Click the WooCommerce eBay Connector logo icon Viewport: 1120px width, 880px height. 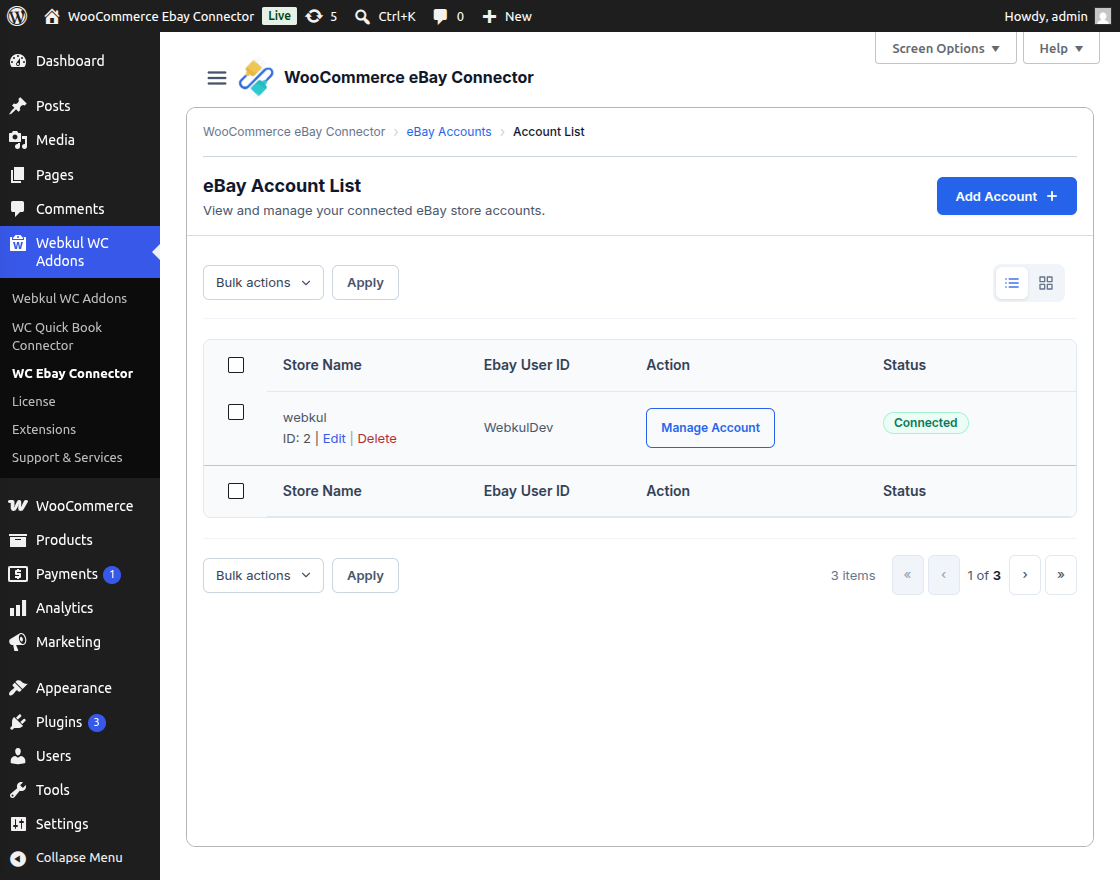click(256, 77)
